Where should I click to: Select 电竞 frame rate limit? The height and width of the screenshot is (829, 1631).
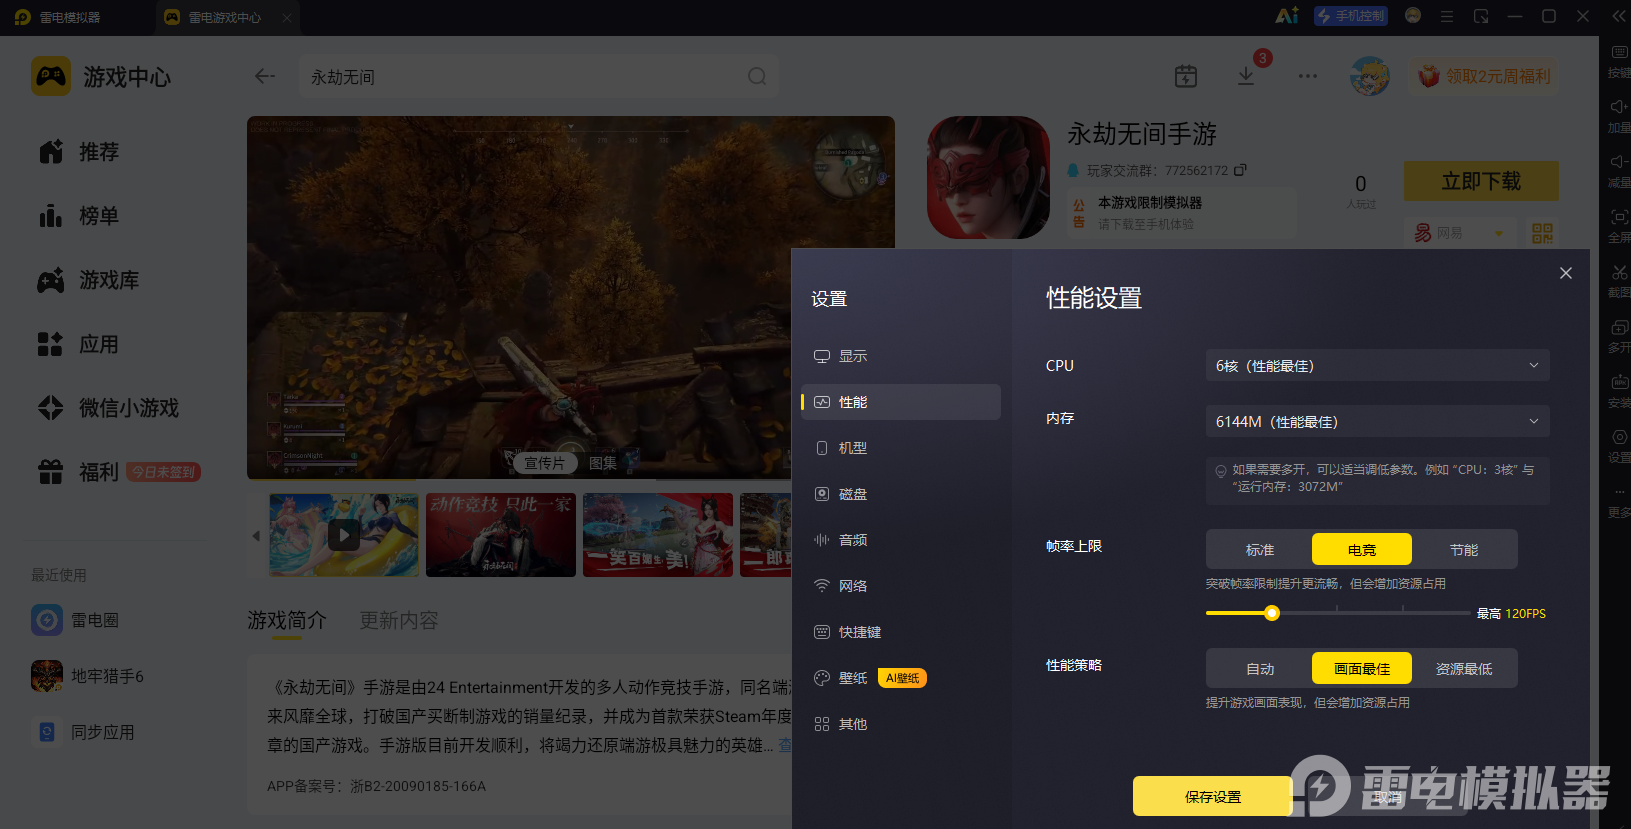[x=1362, y=549]
